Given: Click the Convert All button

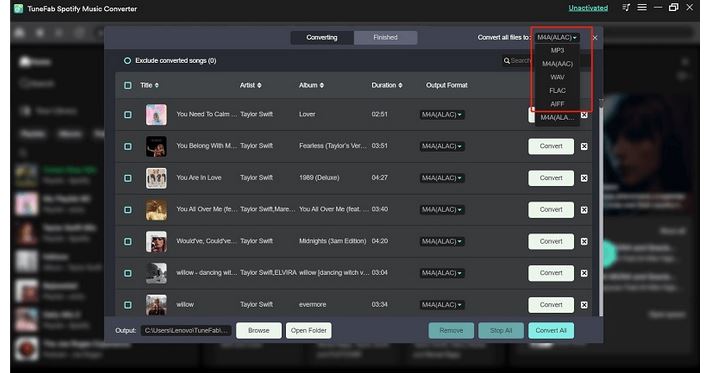Looking at the screenshot, I should [551, 331].
